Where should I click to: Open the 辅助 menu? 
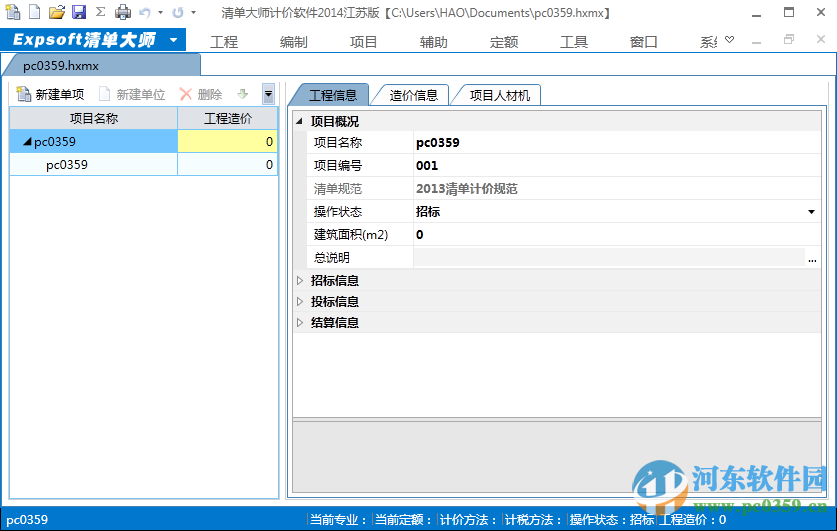click(433, 42)
